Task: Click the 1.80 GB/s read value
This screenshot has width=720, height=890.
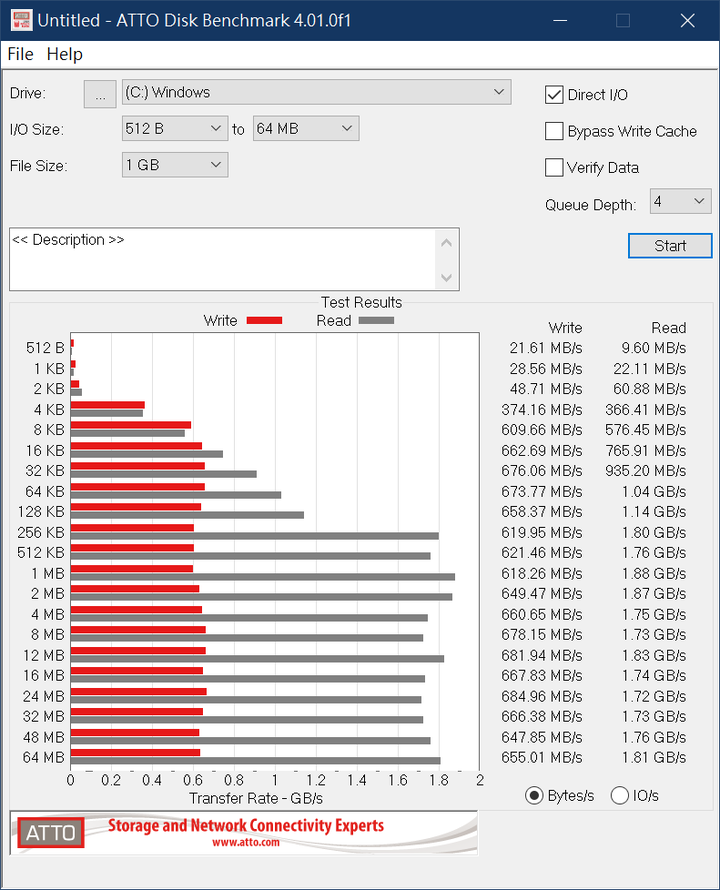Action: 654,532
